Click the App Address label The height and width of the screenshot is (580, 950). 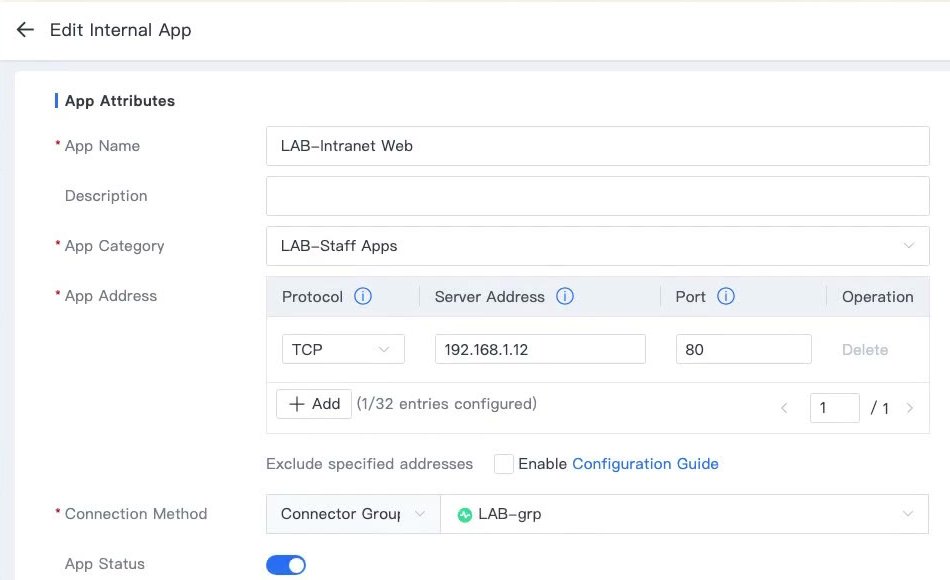click(x=111, y=296)
